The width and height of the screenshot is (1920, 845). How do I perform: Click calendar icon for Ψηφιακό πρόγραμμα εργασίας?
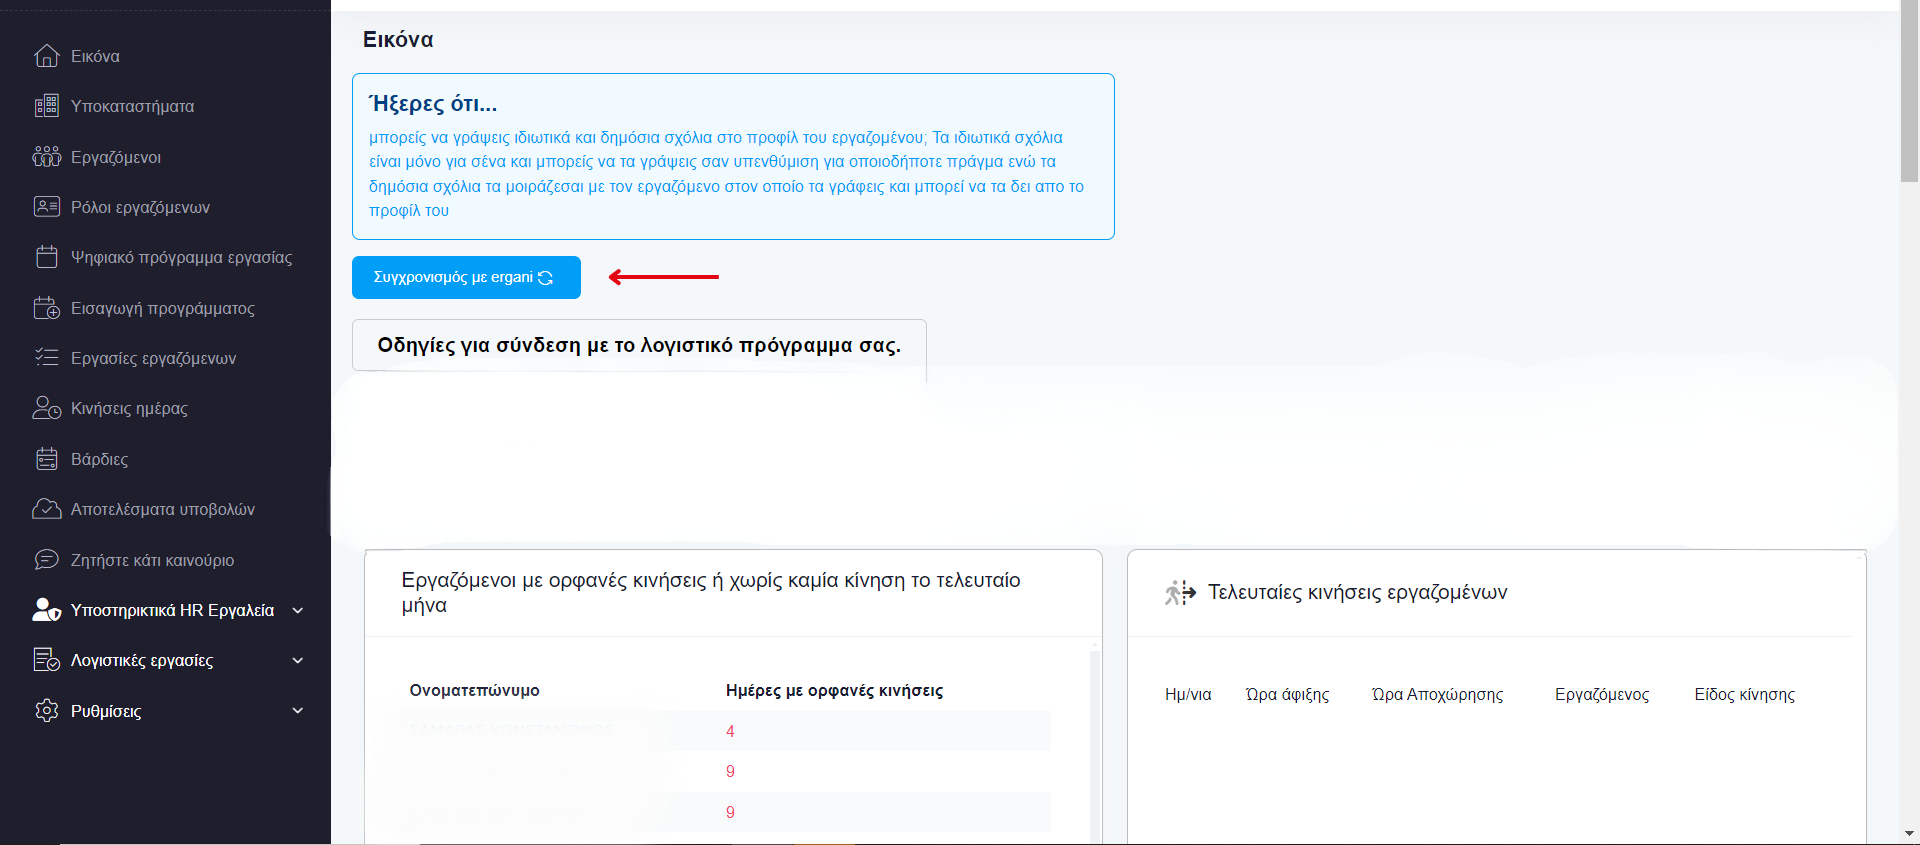pyautogui.click(x=47, y=257)
